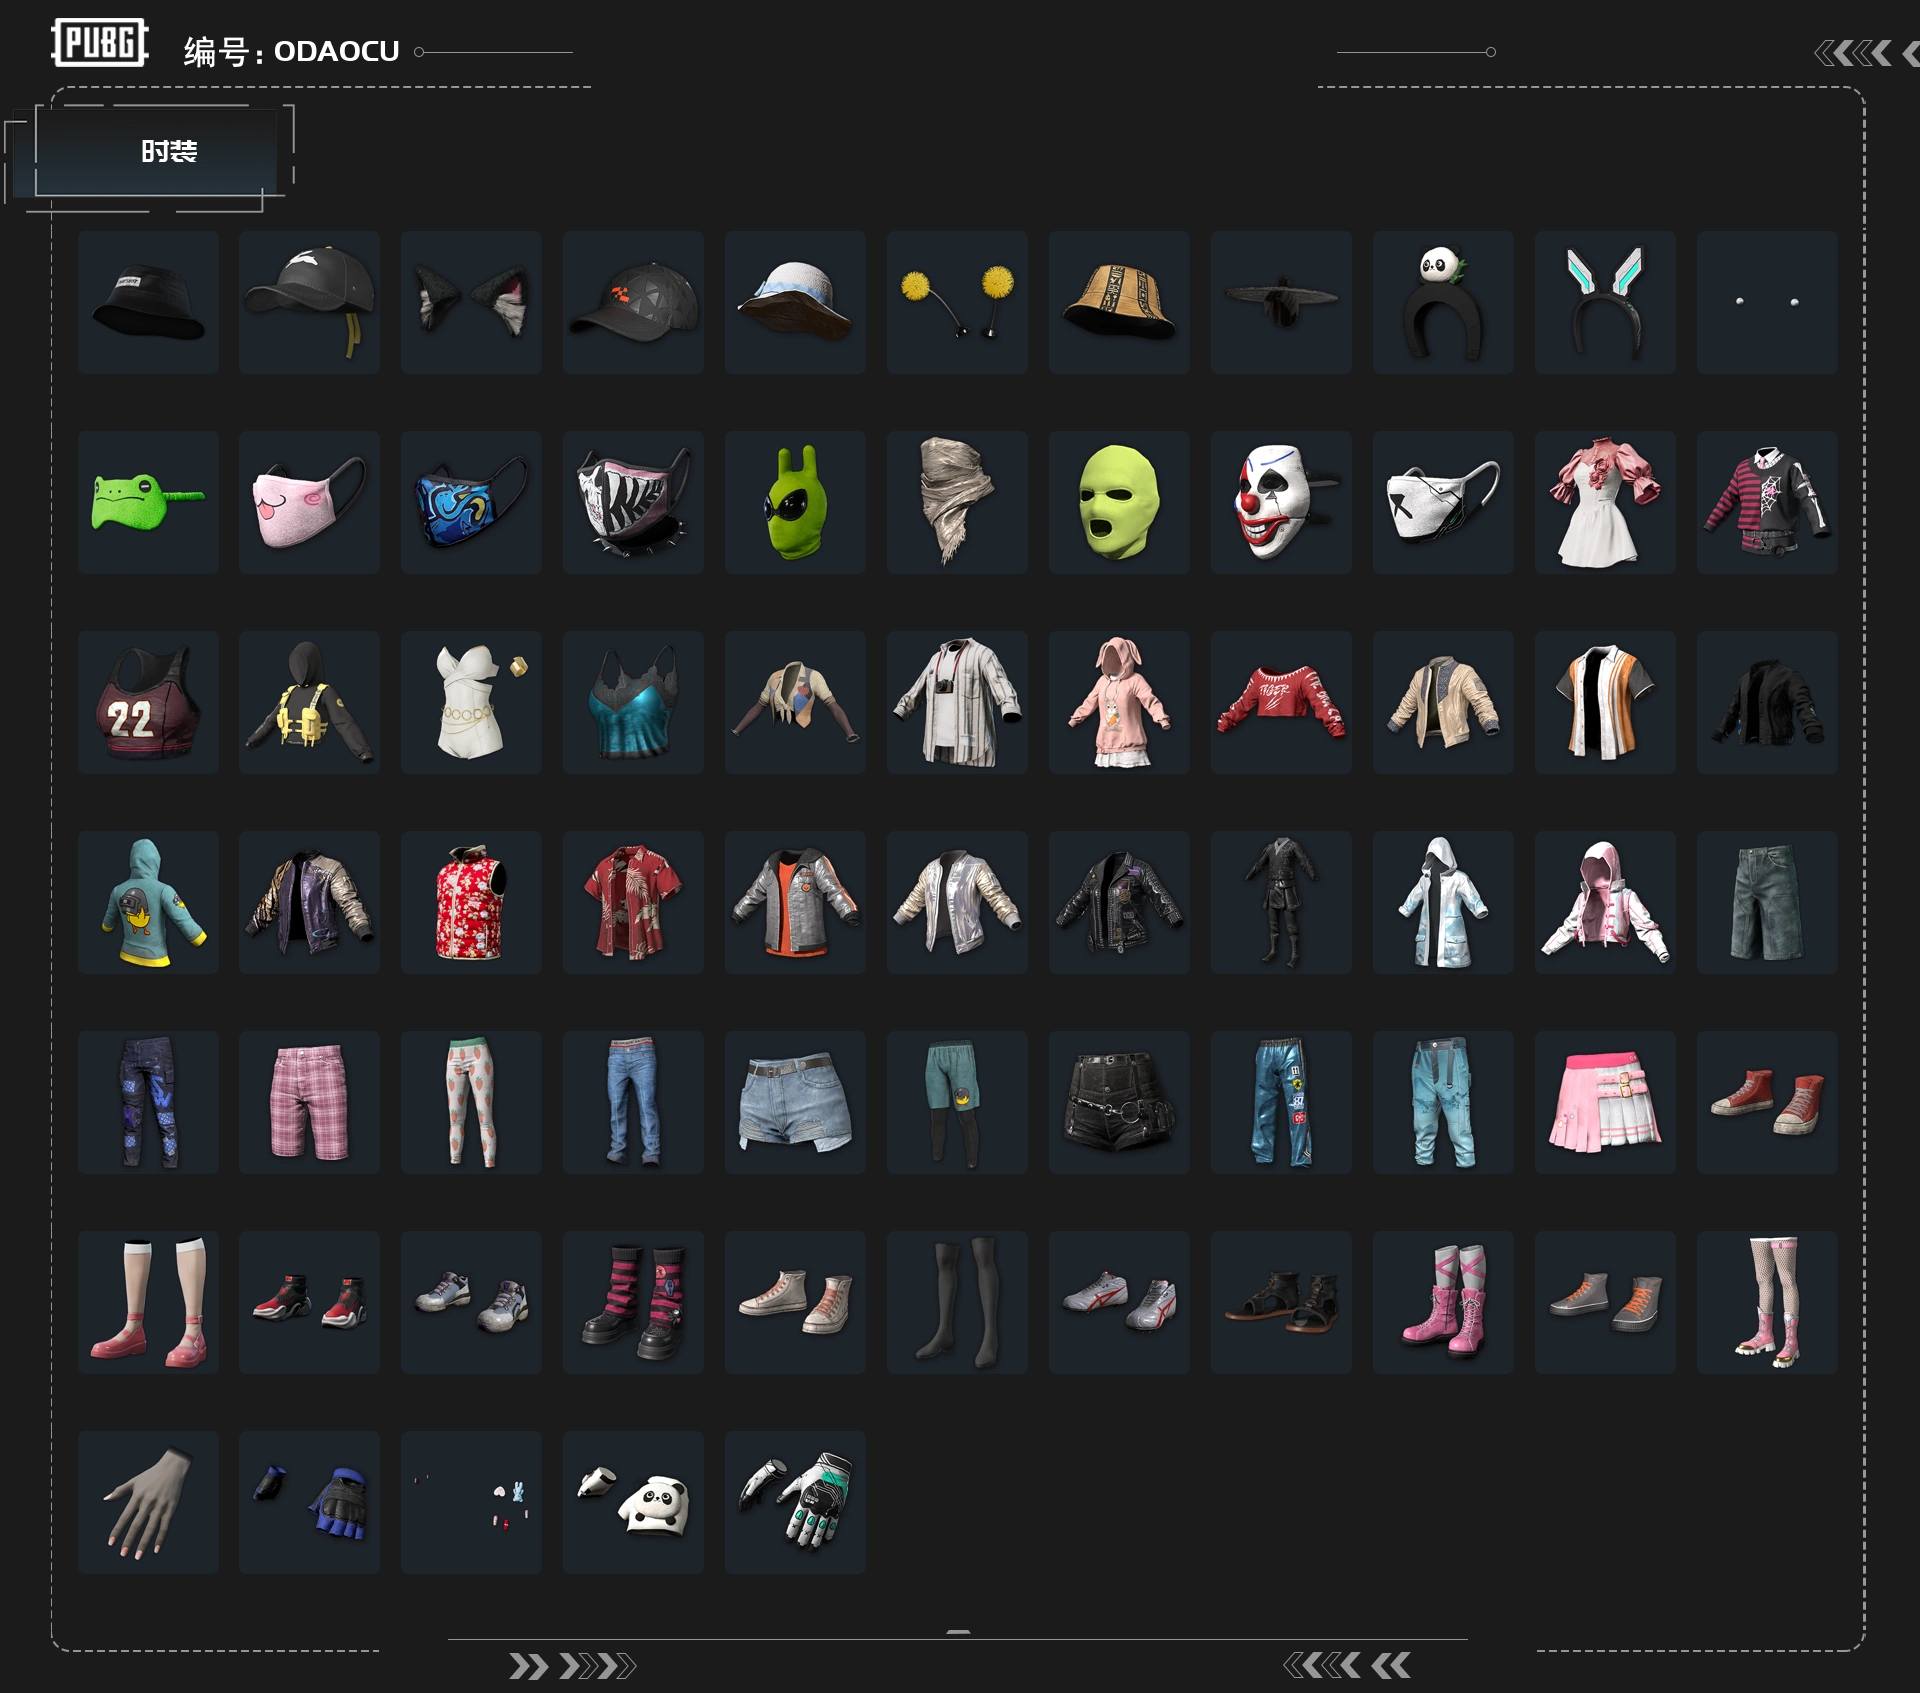Select the white lace mini dress
1920x1693 pixels.
pyautogui.click(x=471, y=702)
